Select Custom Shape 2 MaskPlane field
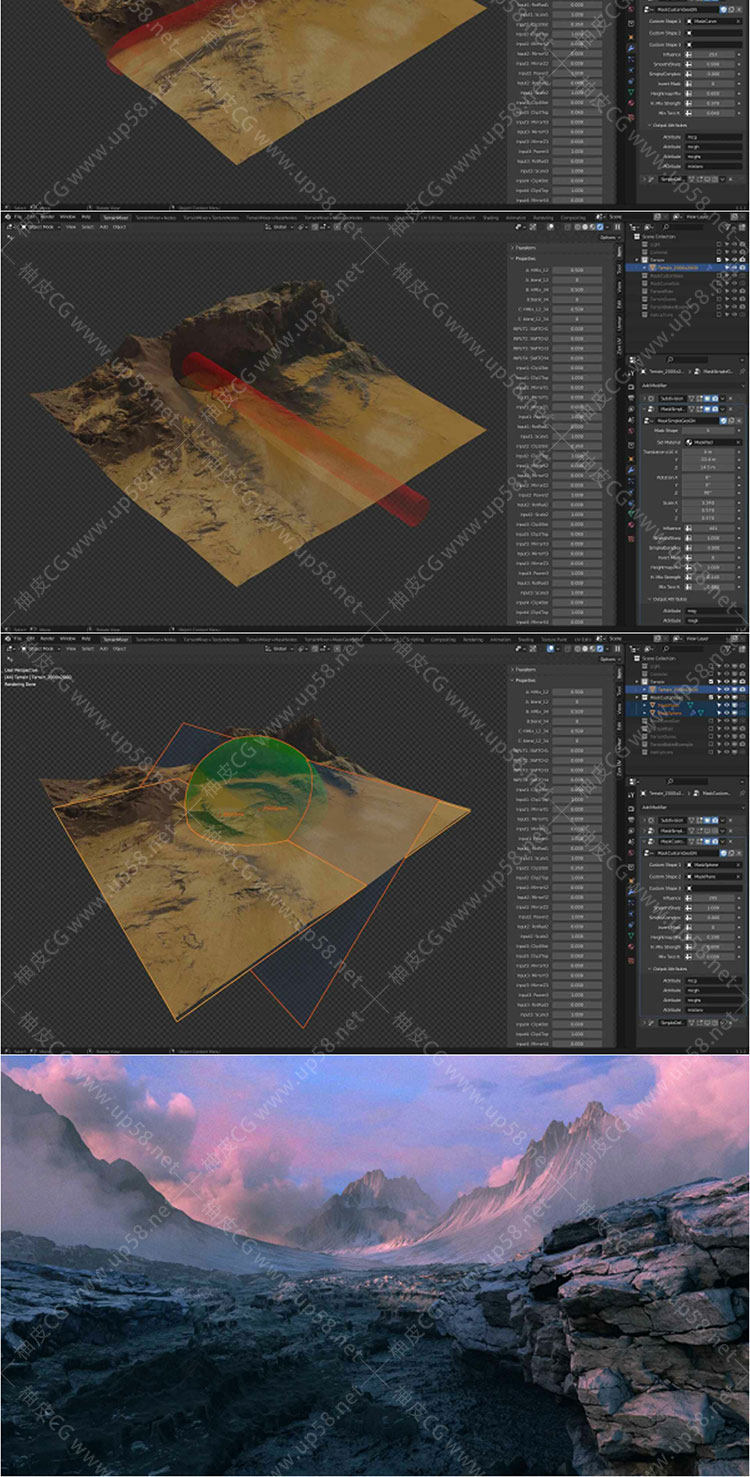The height and width of the screenshot is (1477, 750). click(714, 877)
